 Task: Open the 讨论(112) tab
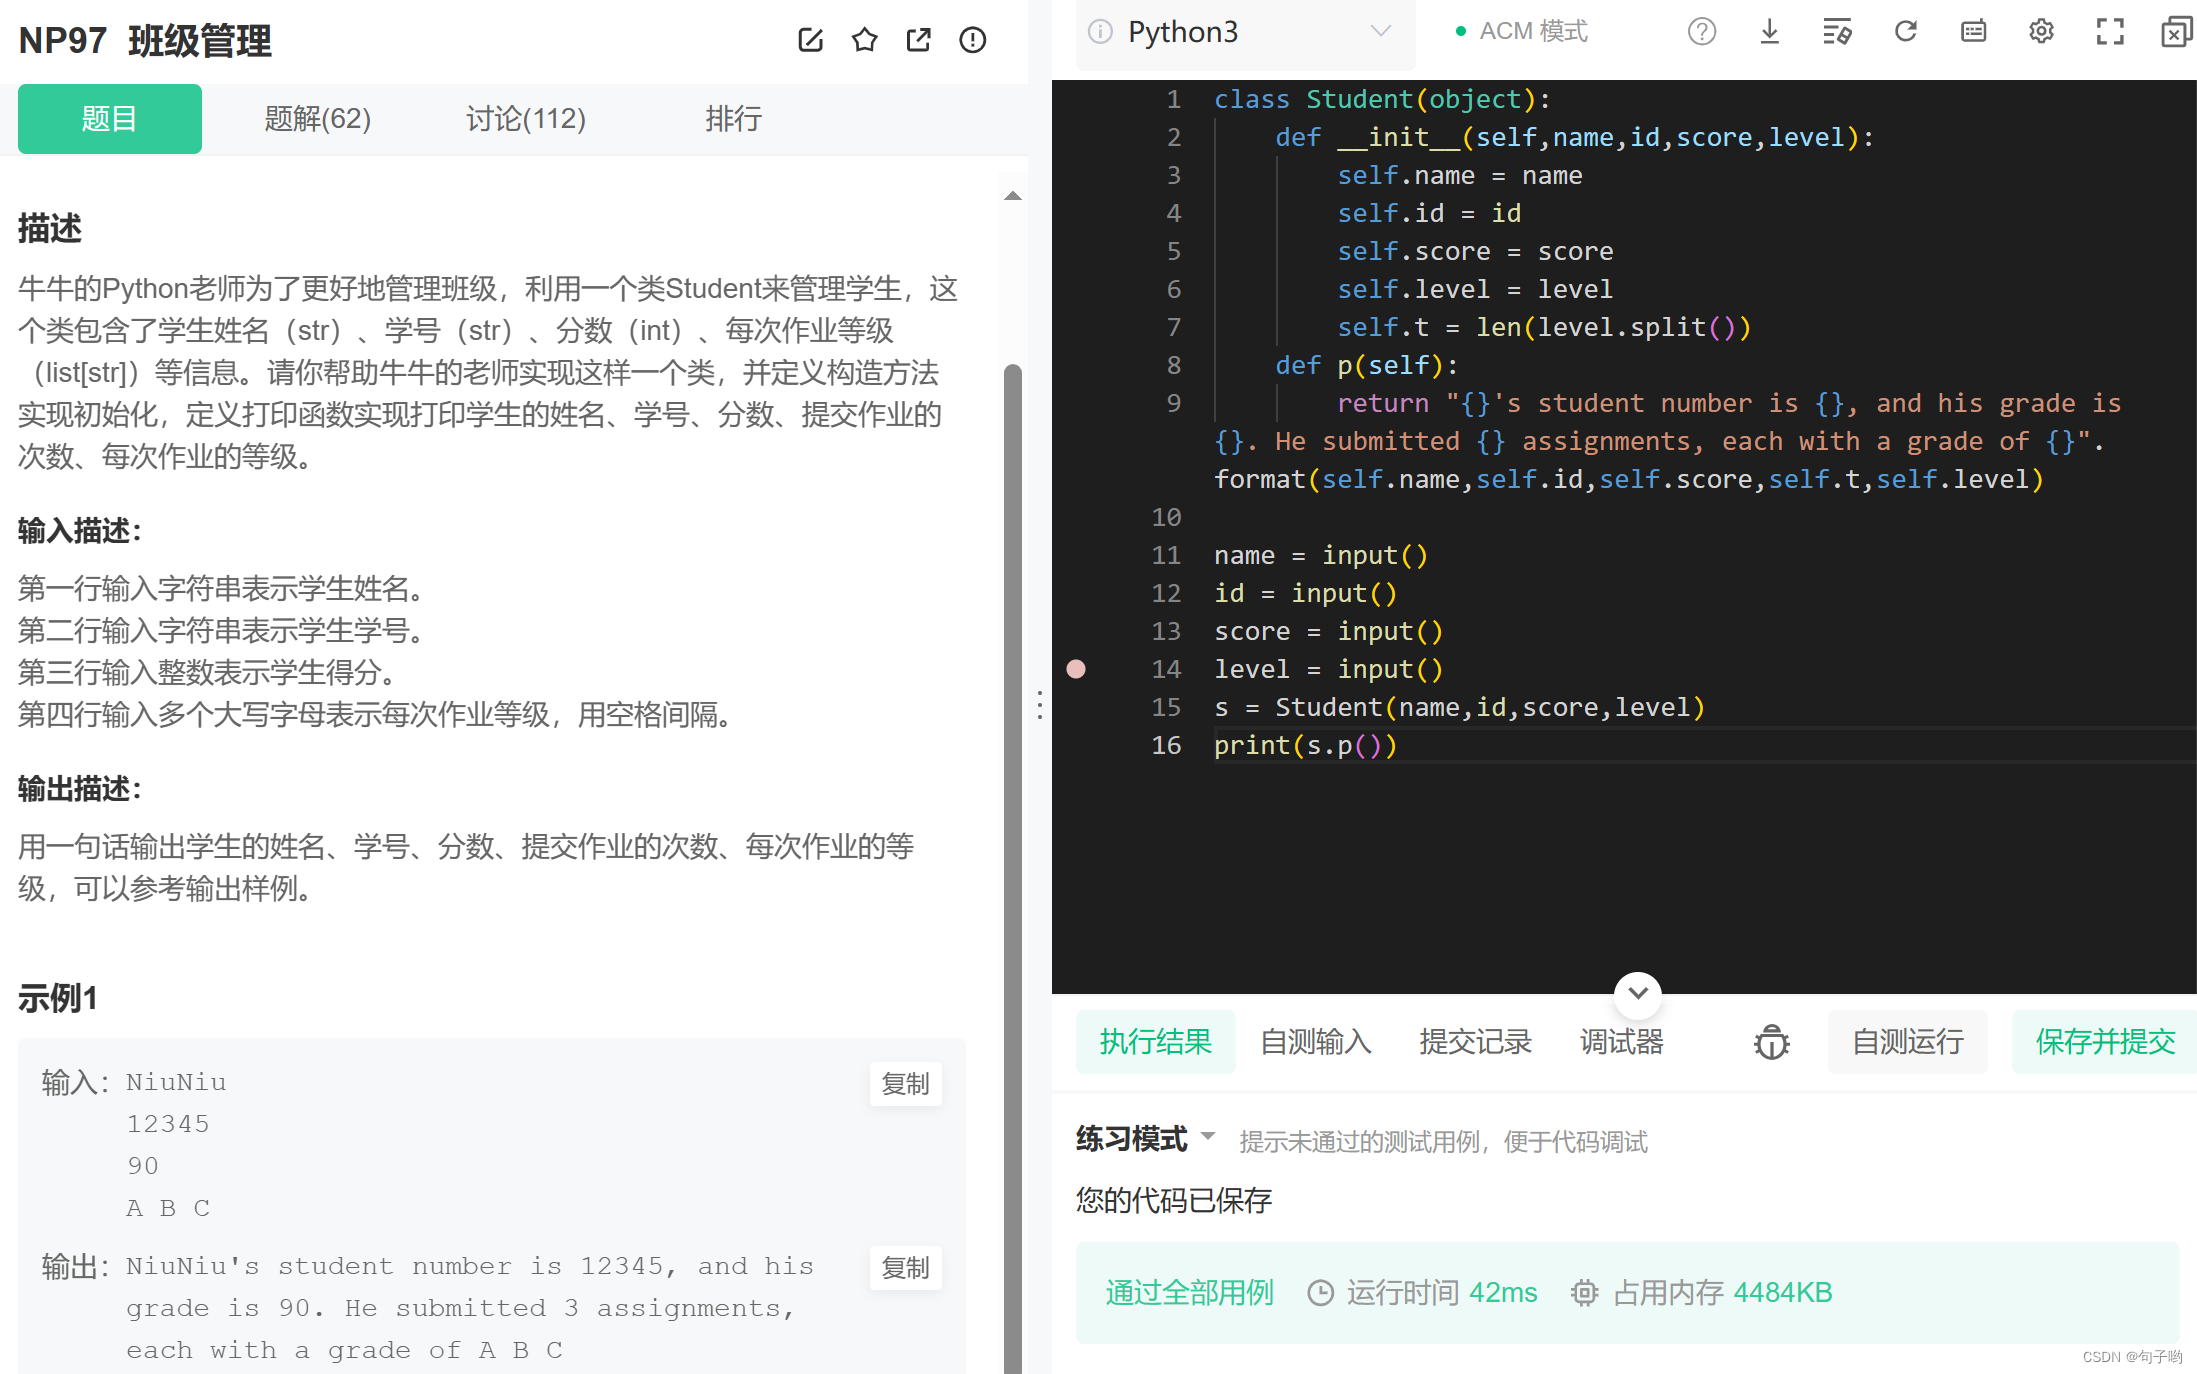[x=526, y=119]
